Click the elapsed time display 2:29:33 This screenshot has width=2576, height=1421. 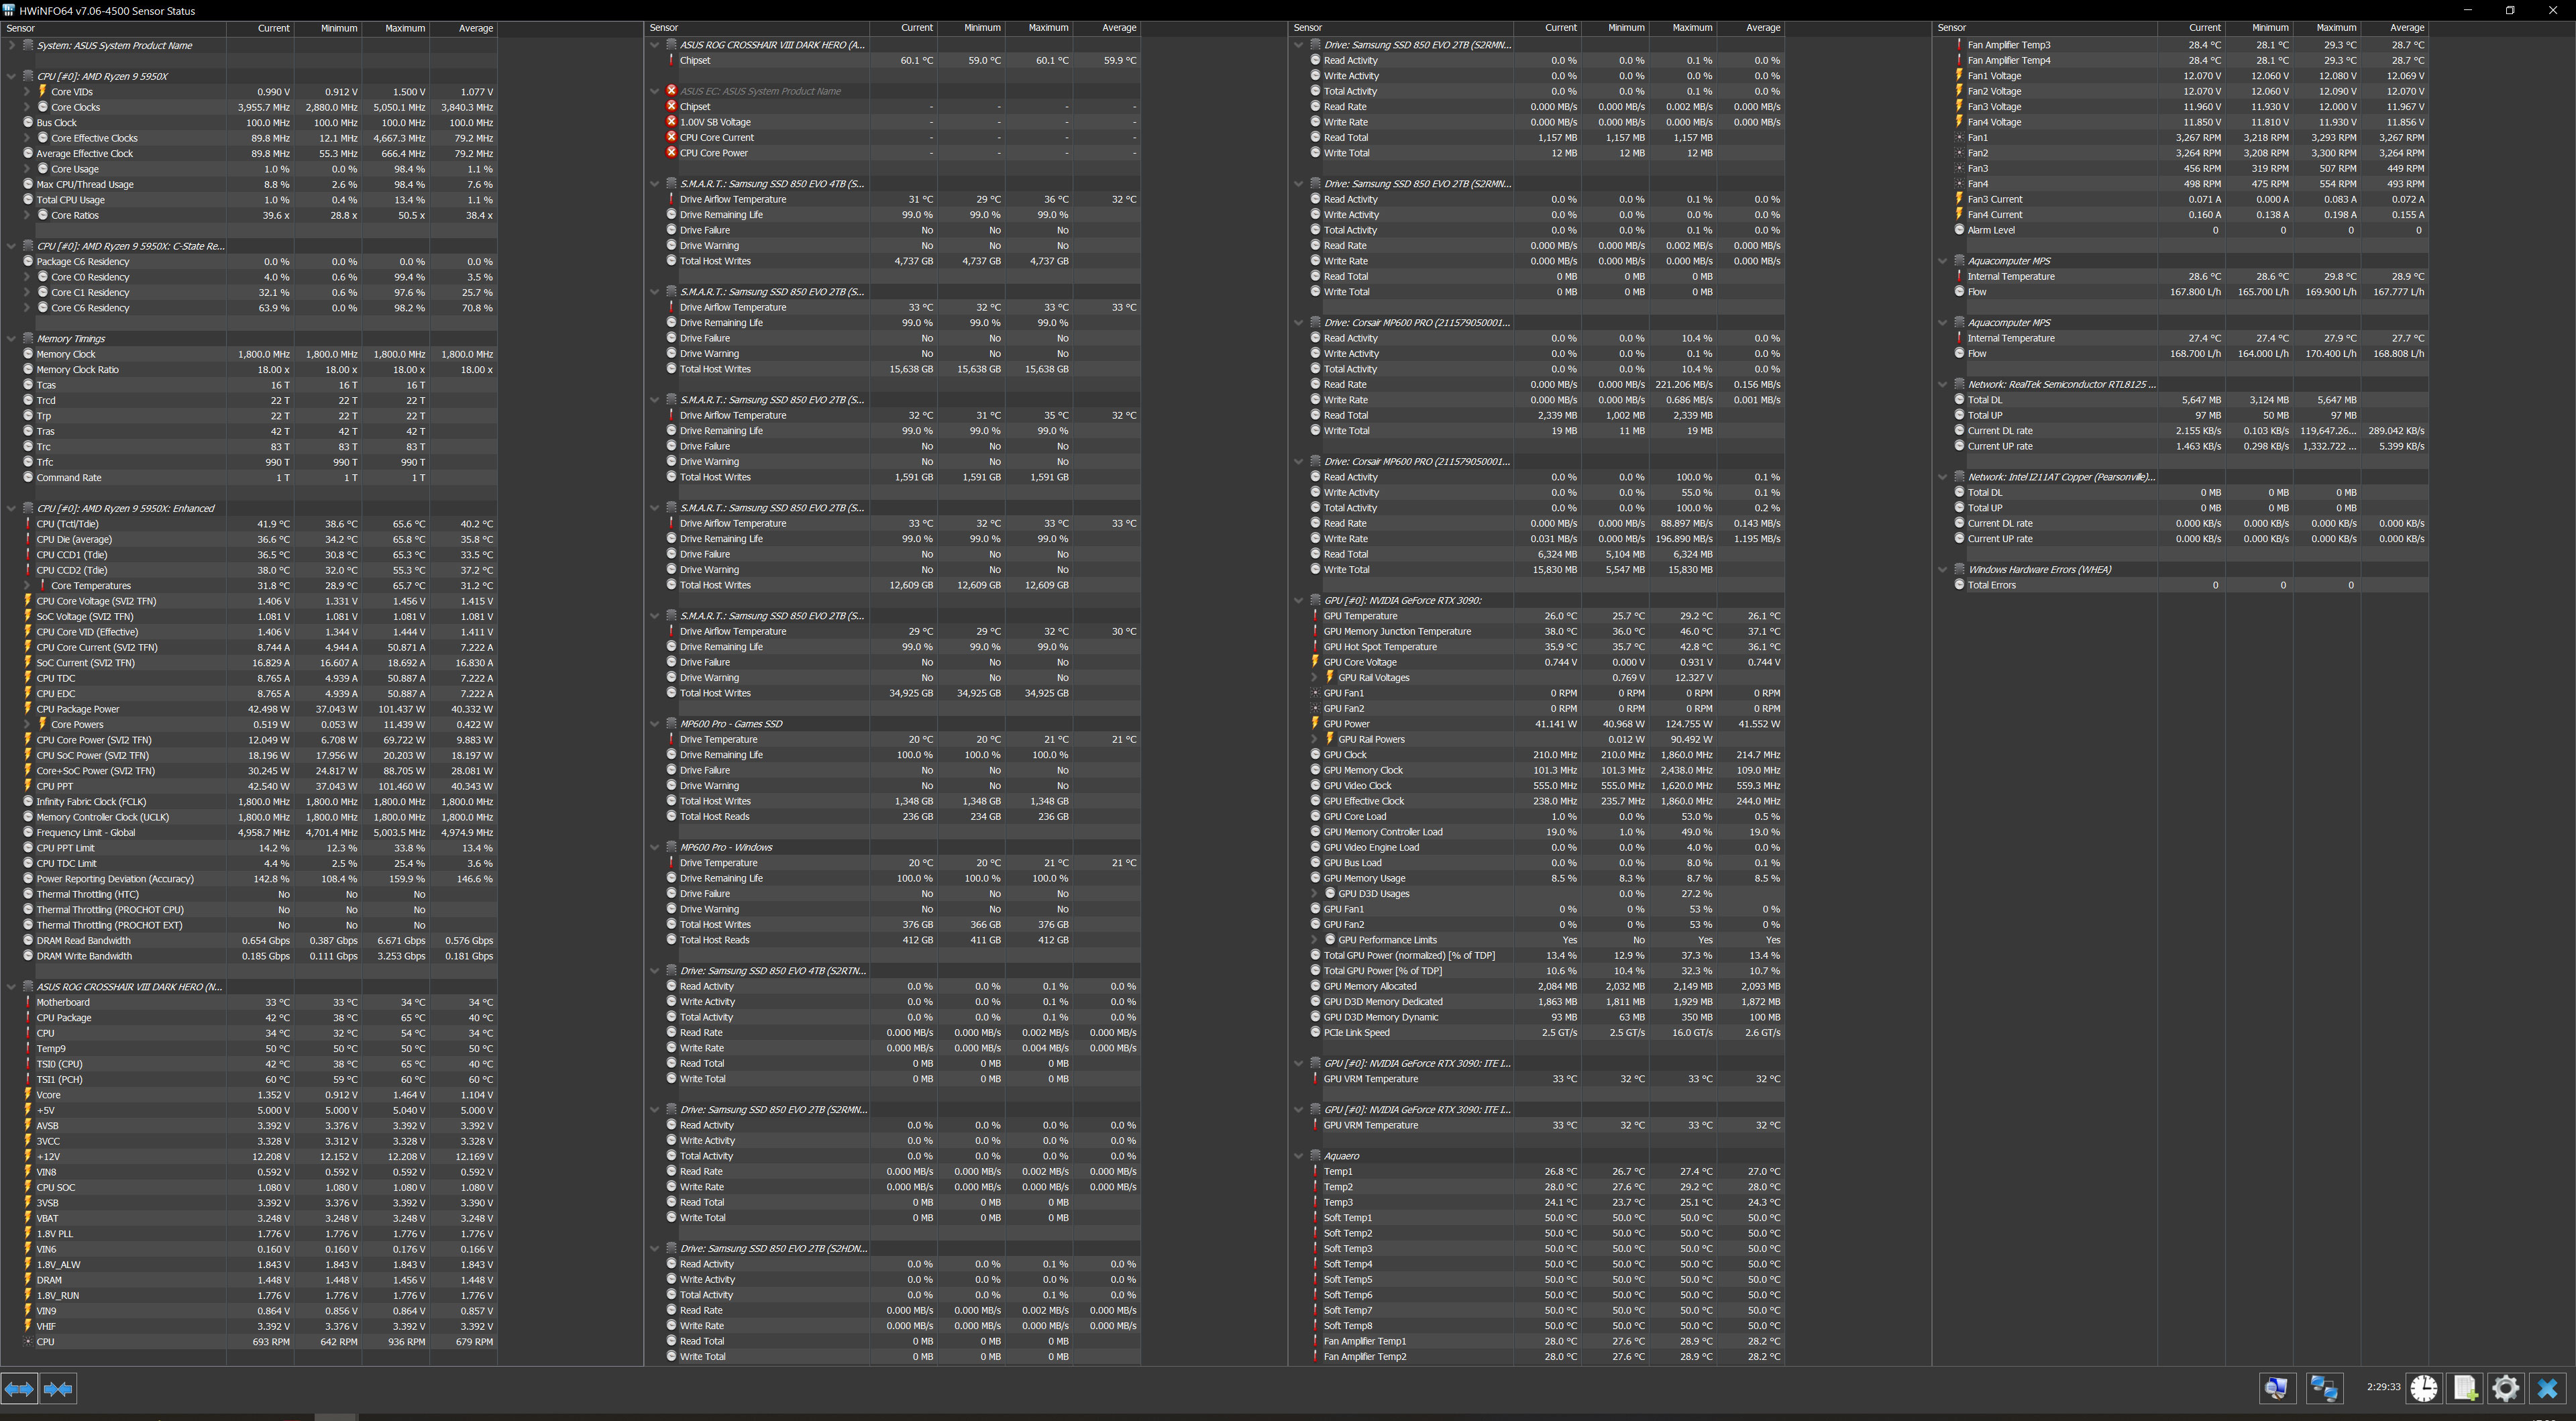[x=2383, y=1387]
